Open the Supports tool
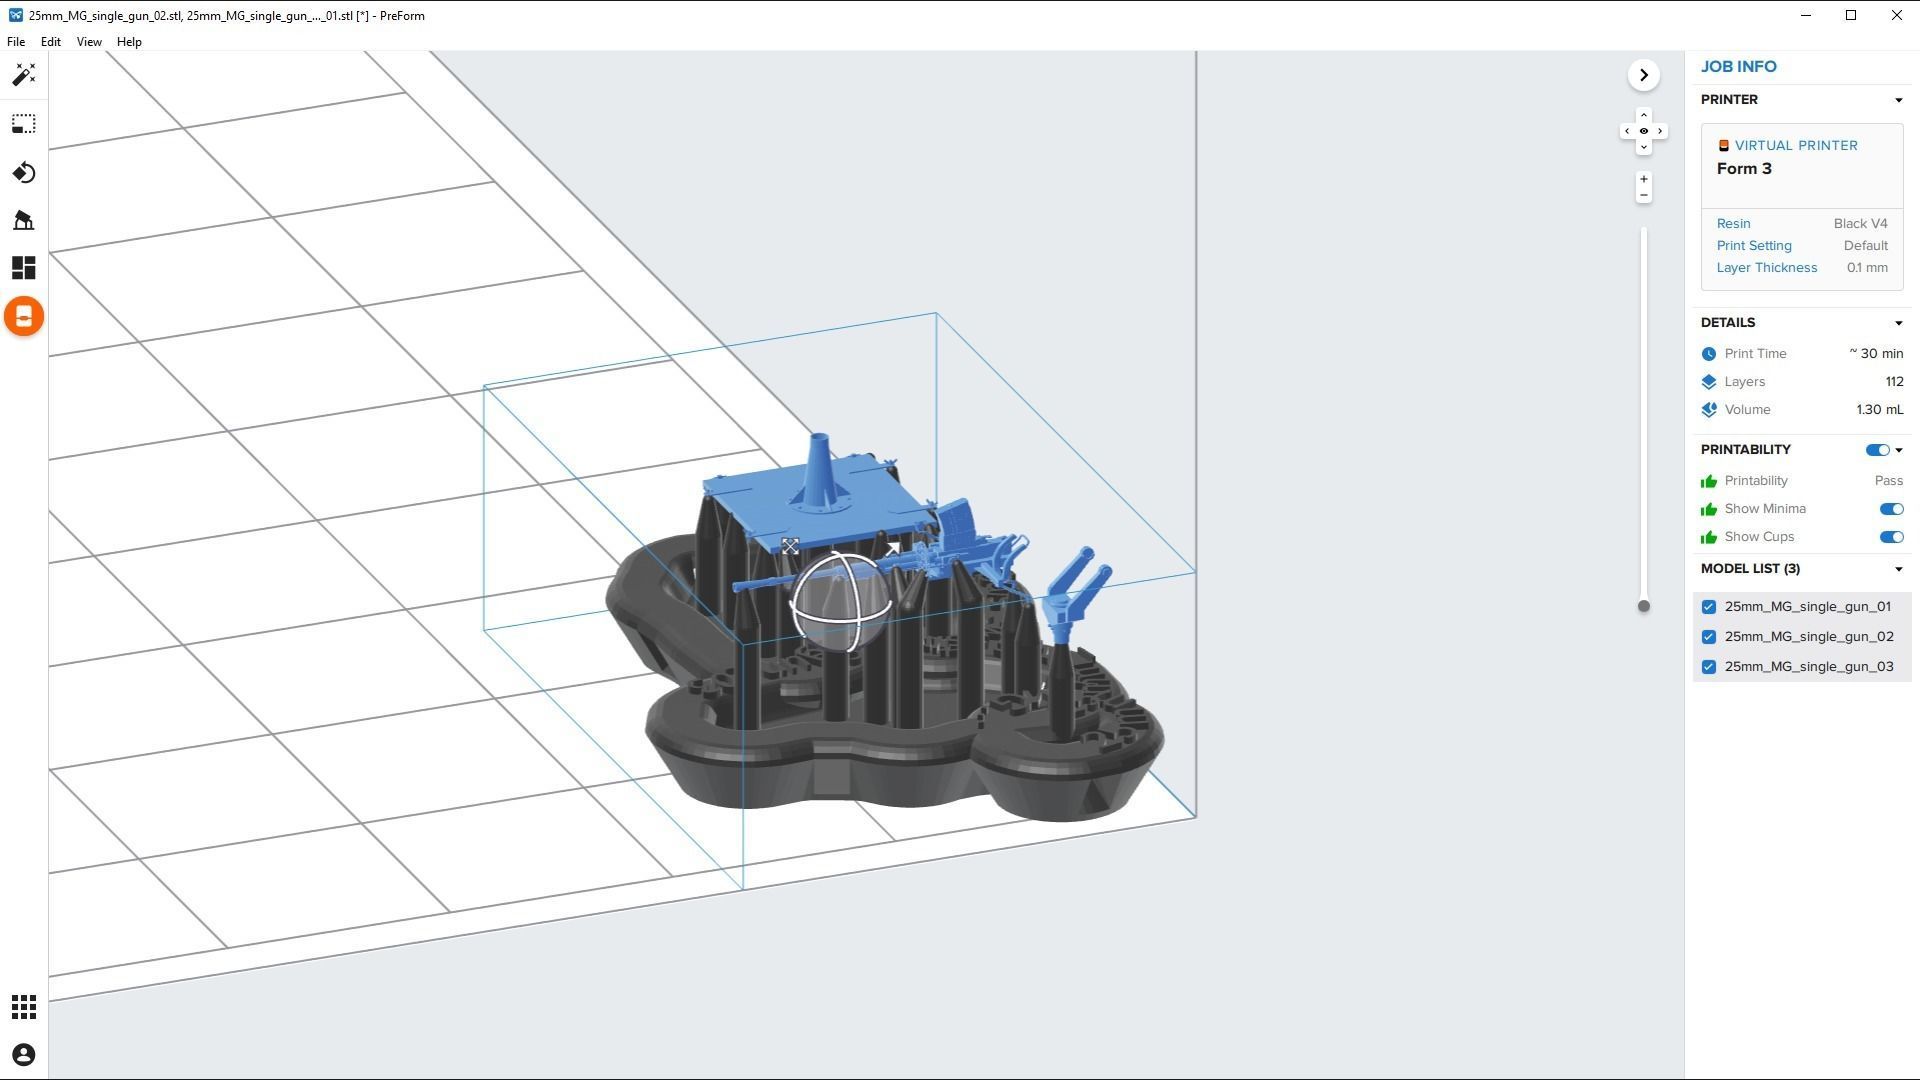This screenshot has height=1080, width=1920. click(24, 220)
